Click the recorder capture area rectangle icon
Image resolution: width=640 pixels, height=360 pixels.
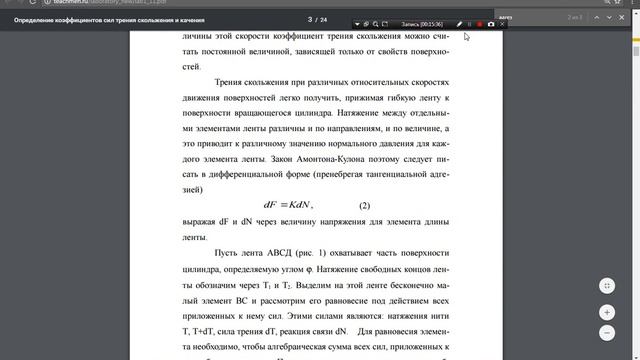pyautogui.click(x=385, y=24)
